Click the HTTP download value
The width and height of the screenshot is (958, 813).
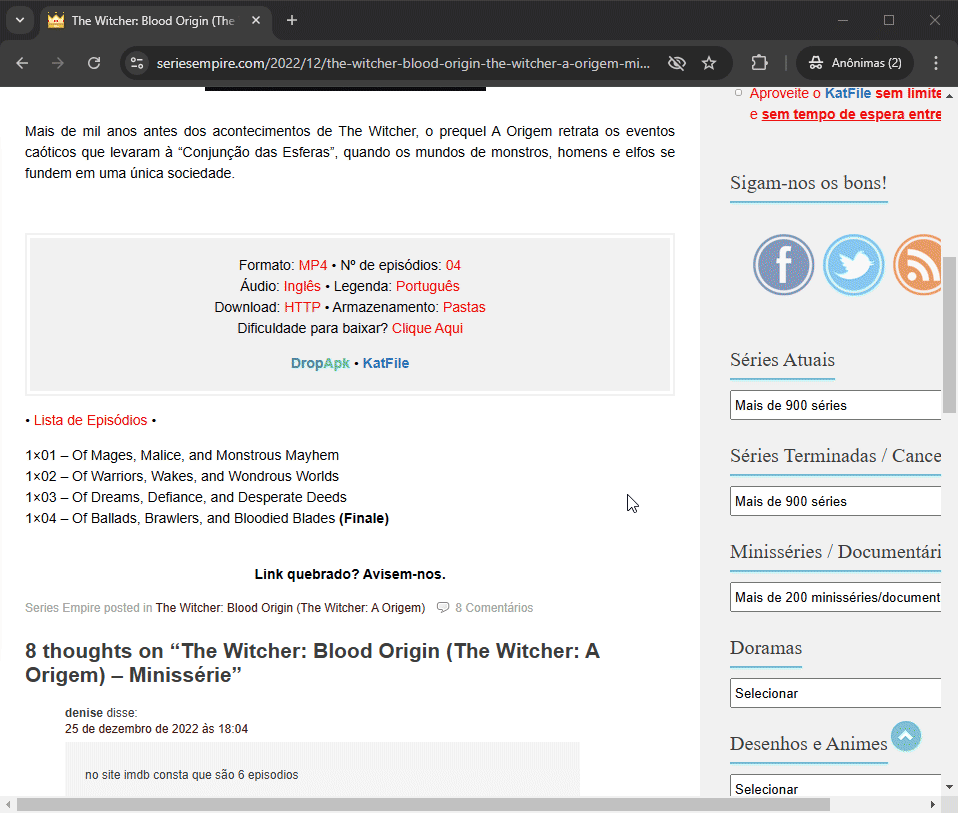click(x=302, y=307)
